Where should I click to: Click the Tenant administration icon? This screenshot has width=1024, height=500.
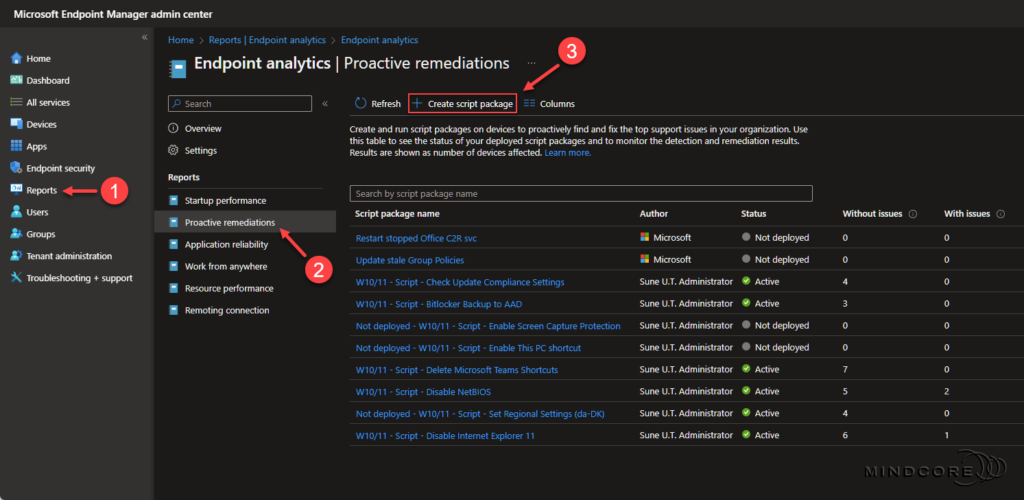(x=17, y=256)
